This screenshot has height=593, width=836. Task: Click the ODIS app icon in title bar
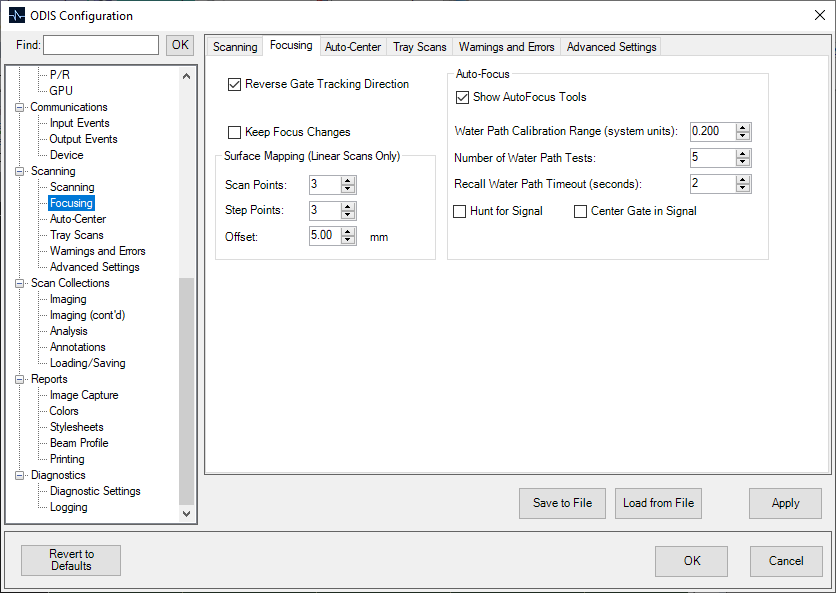coord(16,15)
